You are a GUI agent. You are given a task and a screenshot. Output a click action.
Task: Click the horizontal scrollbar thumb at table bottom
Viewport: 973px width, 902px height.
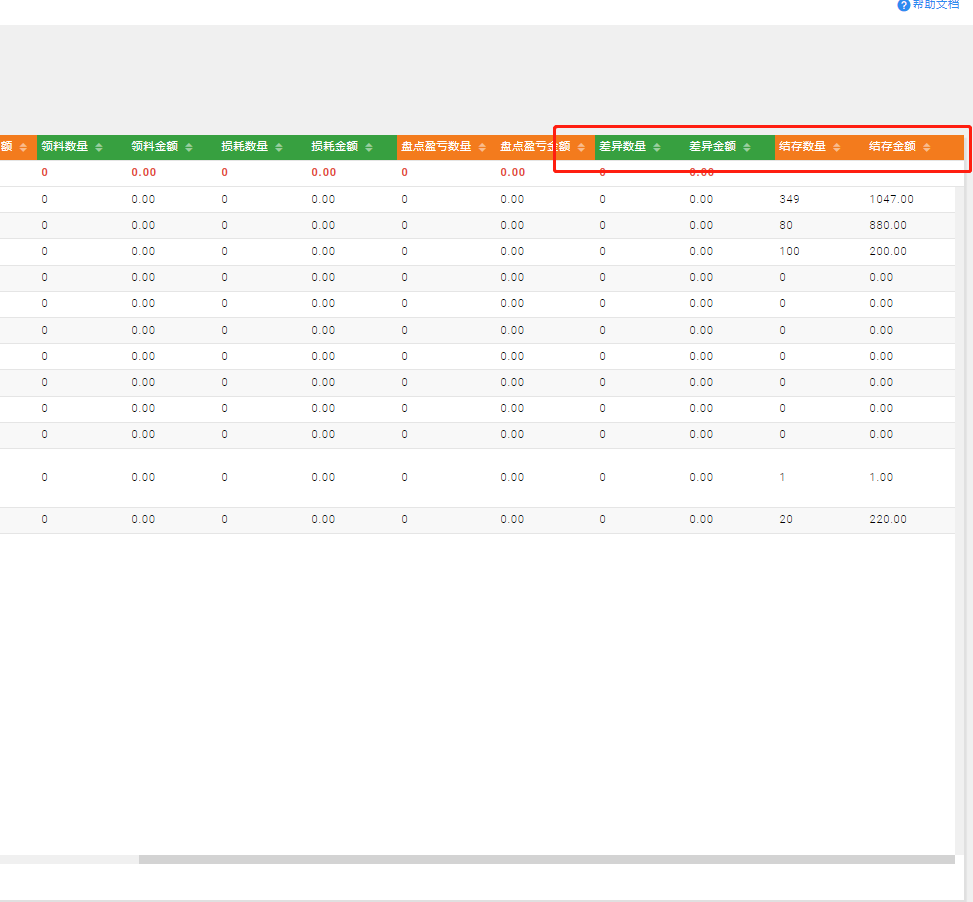click(547, 860)
